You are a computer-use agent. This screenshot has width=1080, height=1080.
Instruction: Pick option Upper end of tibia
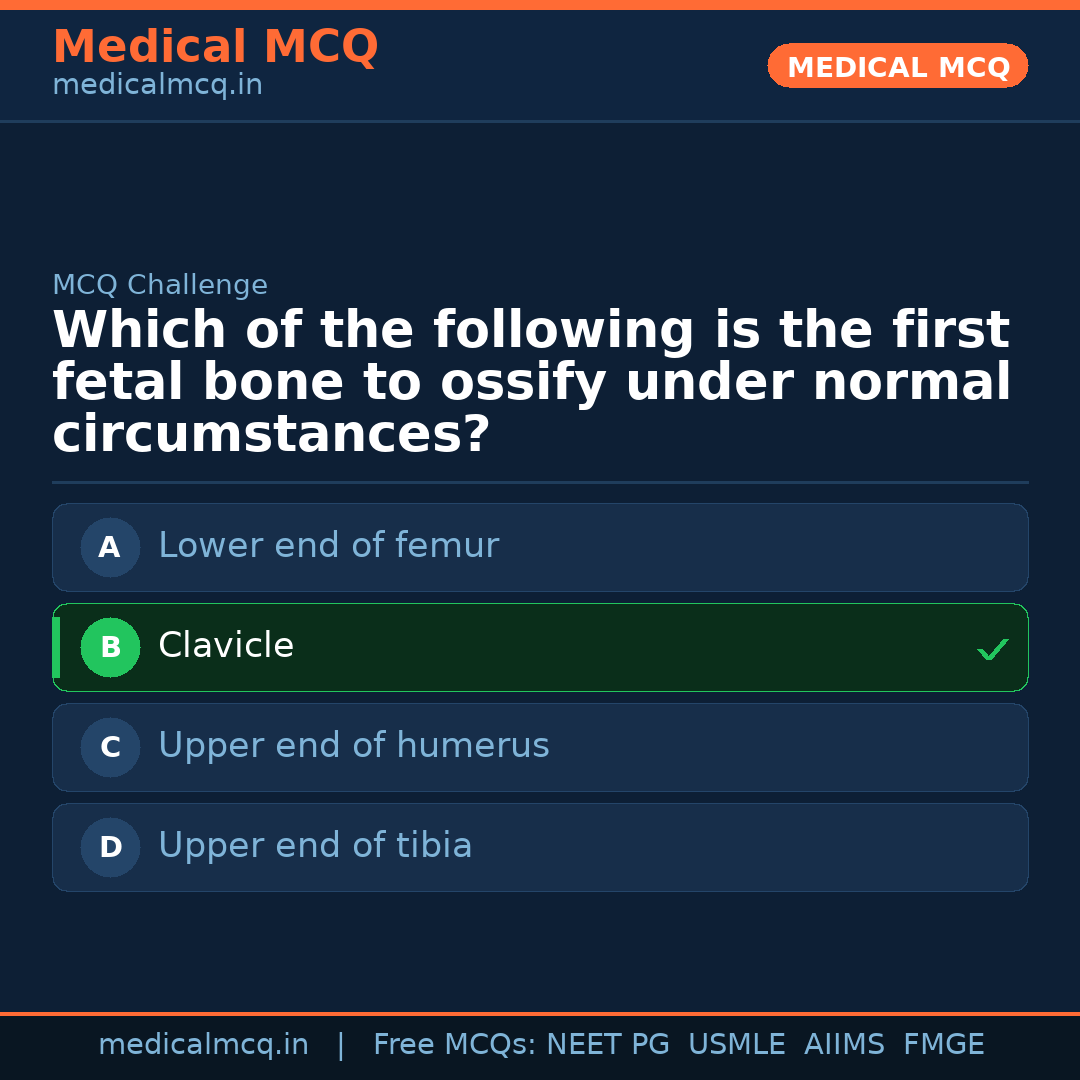pos(540,847)
